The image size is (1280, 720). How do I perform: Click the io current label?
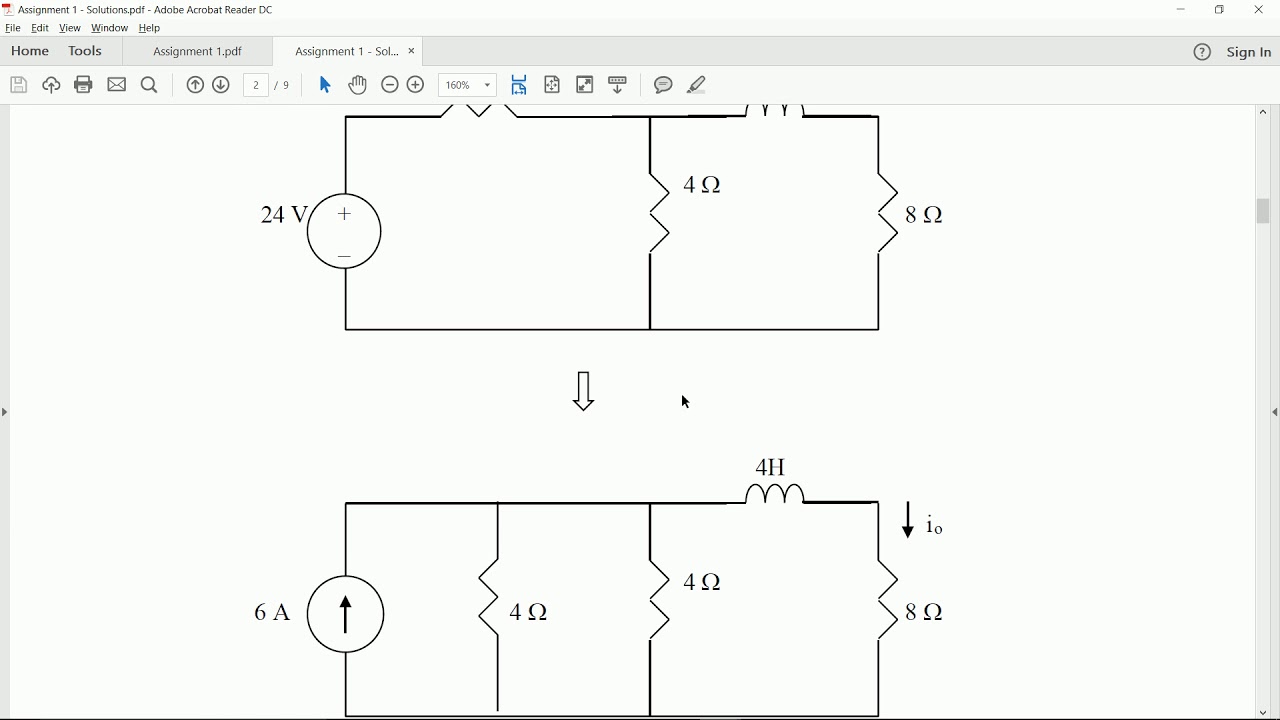click(x=935, y=525)
